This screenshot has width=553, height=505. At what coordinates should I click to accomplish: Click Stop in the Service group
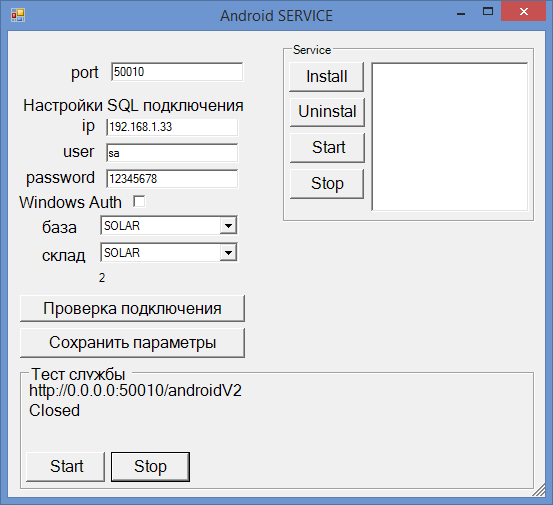(x=327, y=184)
